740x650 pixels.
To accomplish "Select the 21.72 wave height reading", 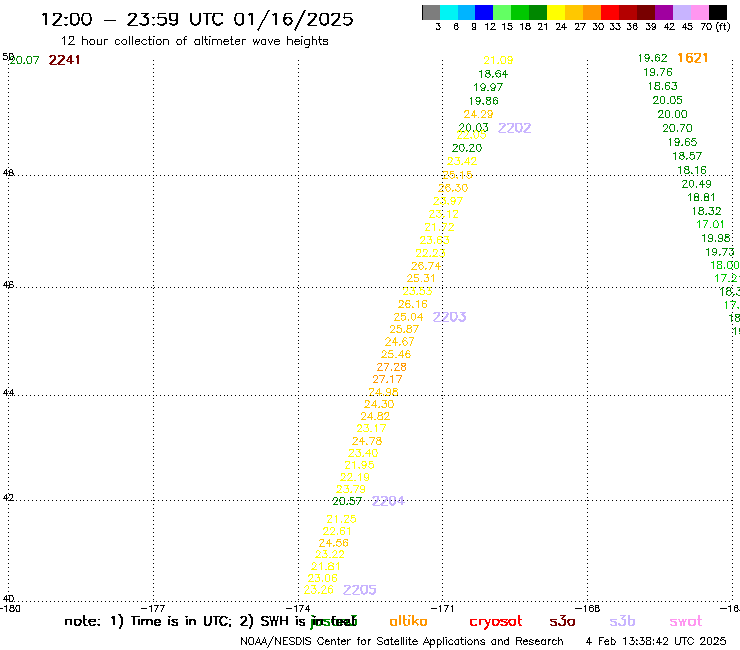I will tap(439, 227).
